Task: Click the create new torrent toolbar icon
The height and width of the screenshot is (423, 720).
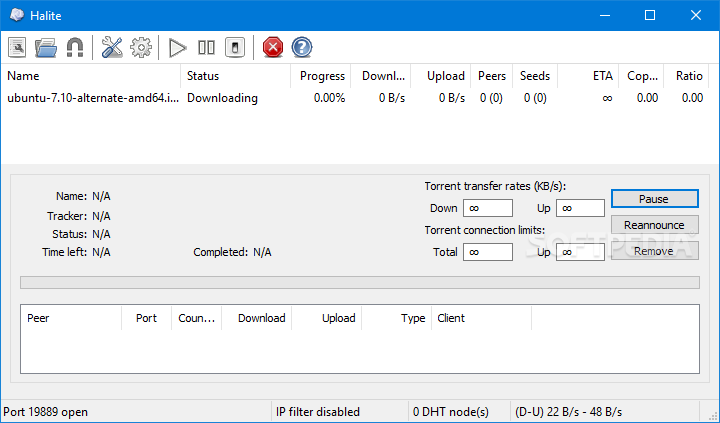Action: (17, 47)
